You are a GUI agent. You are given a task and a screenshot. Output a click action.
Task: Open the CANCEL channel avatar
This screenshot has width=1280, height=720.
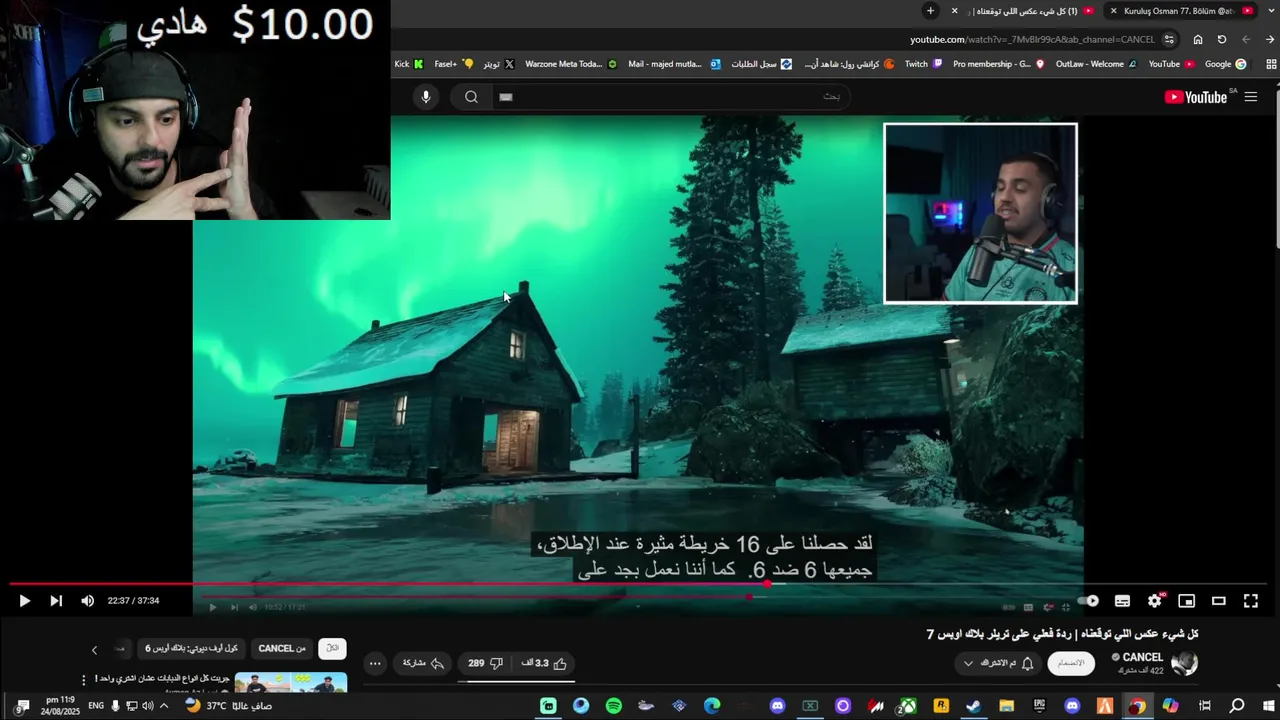click(x=1184, y=663)
